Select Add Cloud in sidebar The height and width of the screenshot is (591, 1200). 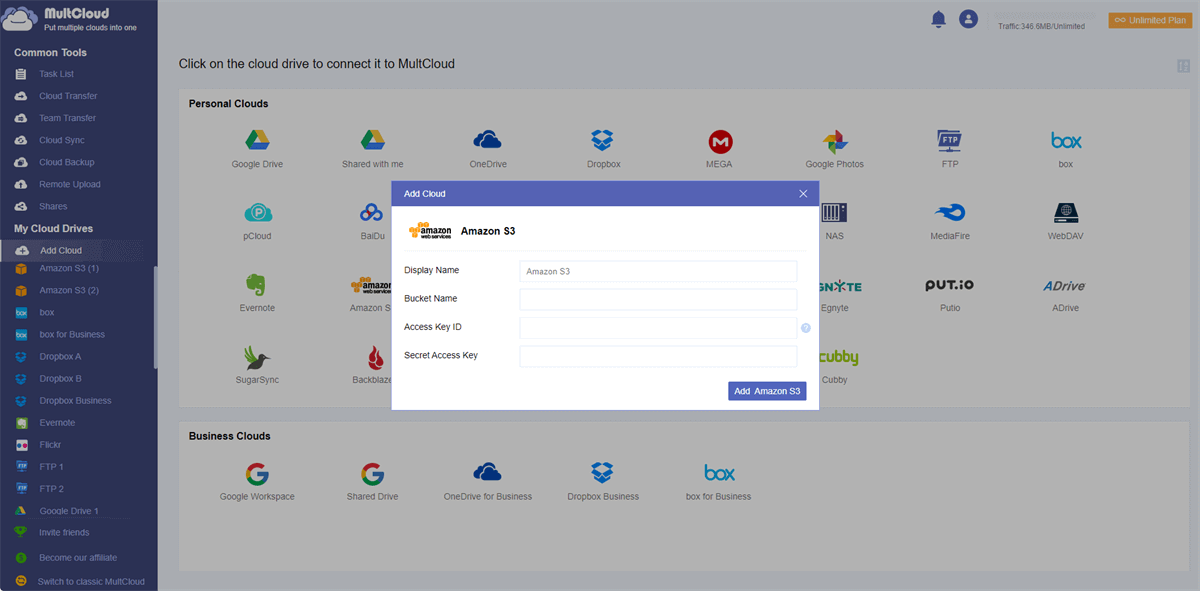78,250
